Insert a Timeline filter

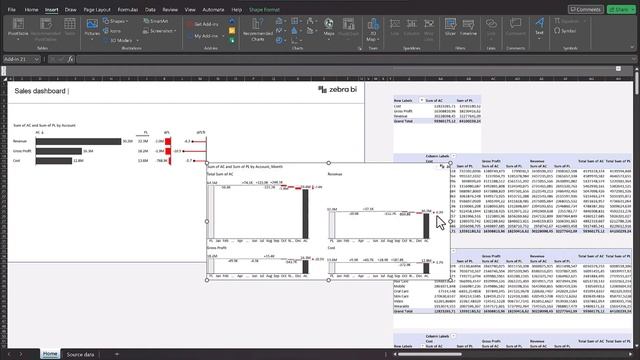coord(468,27)
